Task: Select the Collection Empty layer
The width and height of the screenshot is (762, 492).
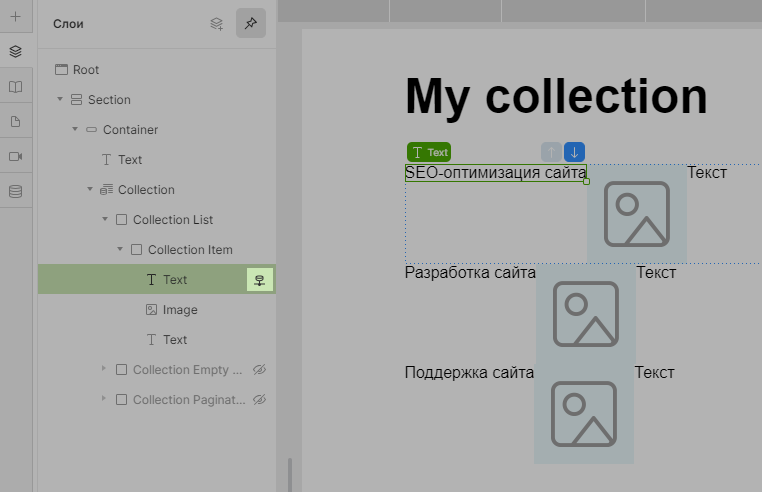Action: coord(156,369)
